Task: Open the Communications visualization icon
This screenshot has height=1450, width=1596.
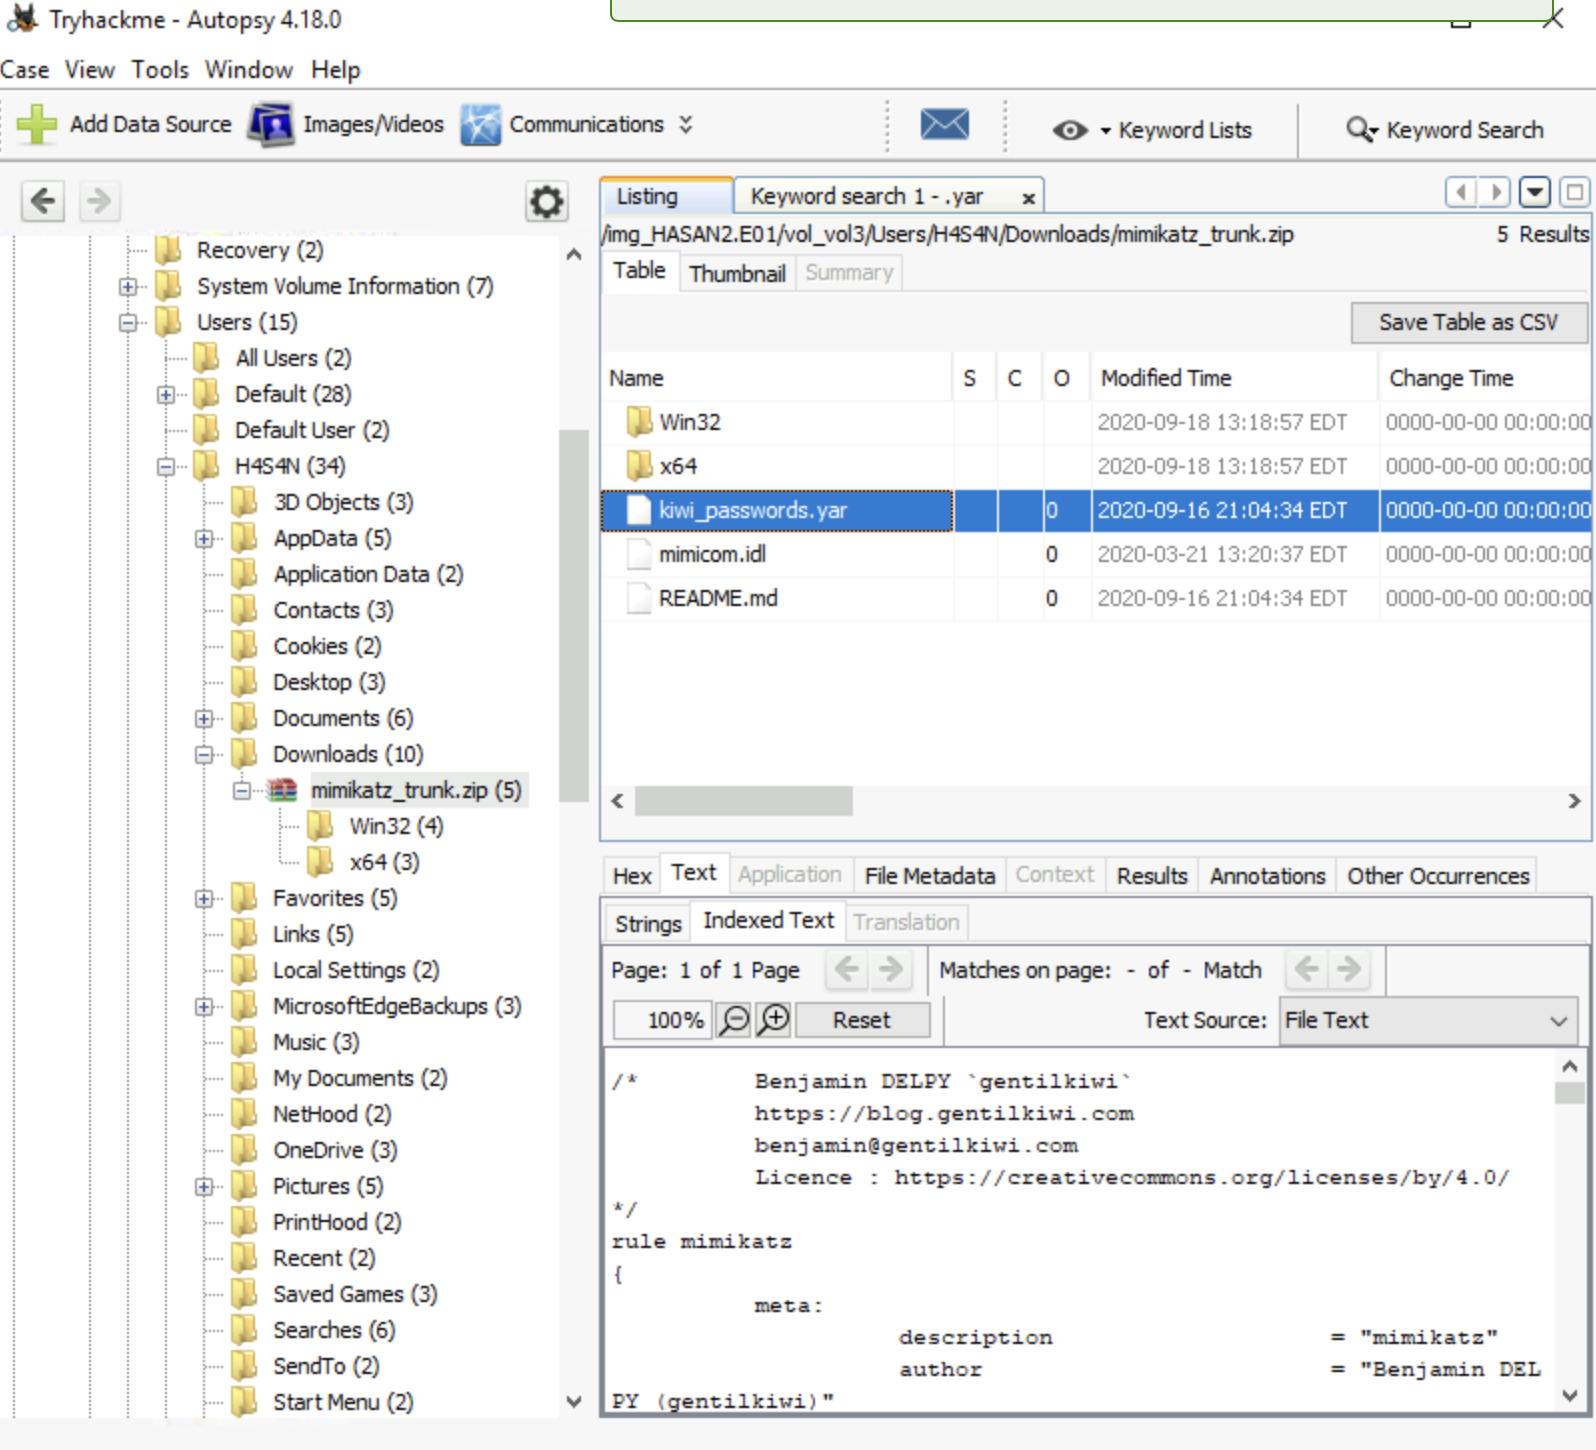Action: [x=480, y=124]
